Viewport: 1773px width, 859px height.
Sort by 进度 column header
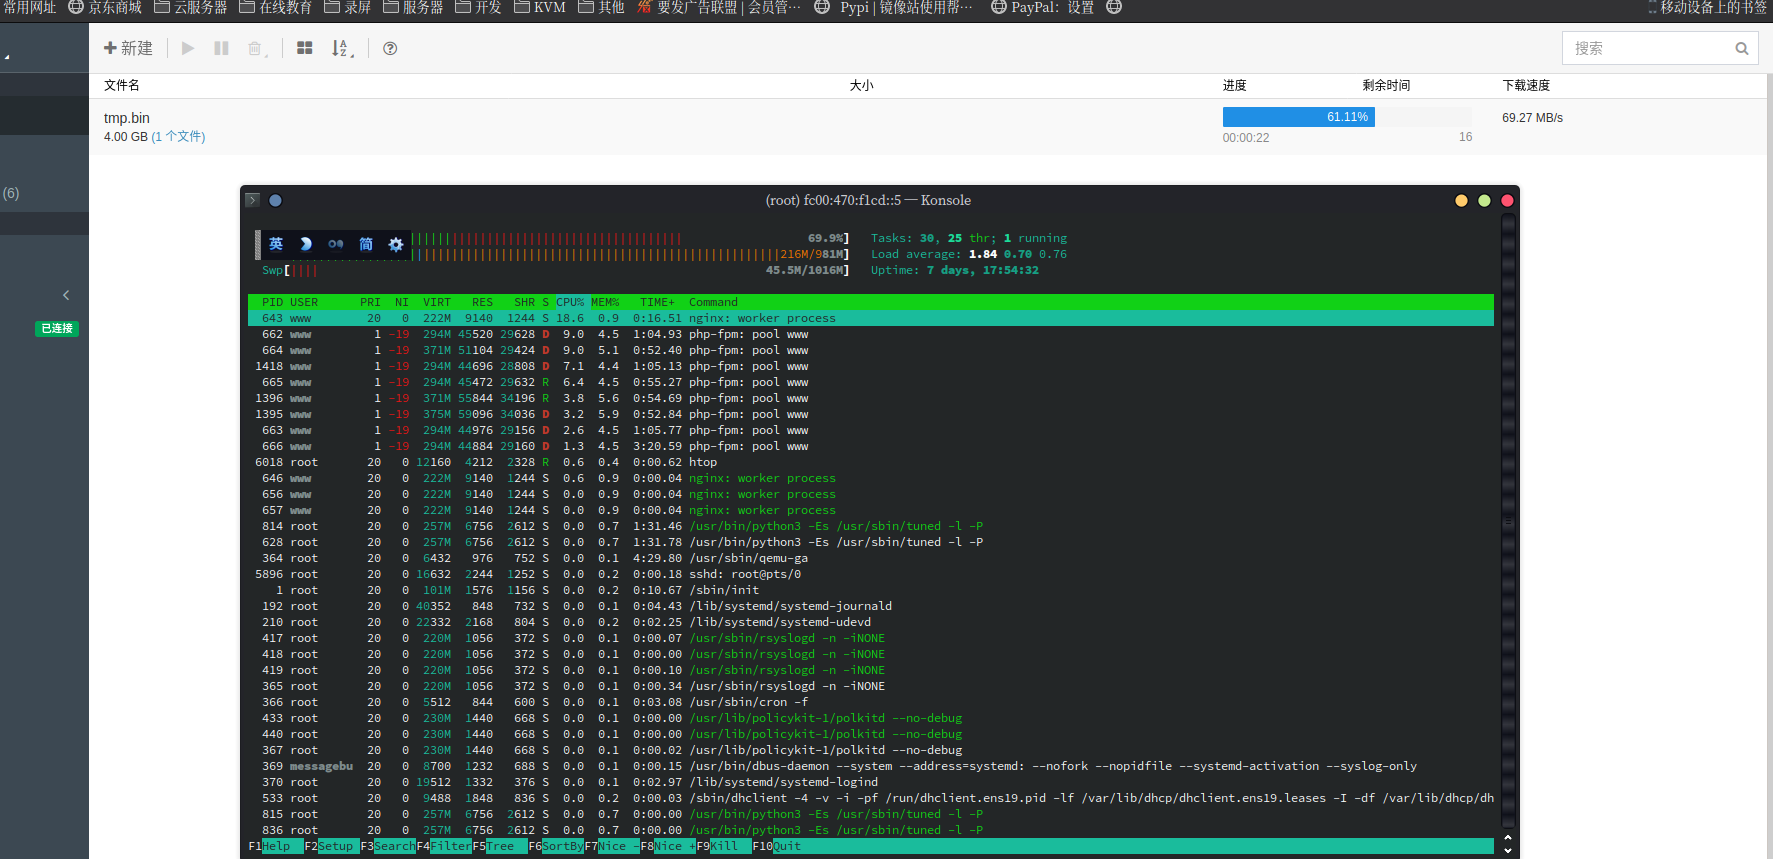(1234, 85)
